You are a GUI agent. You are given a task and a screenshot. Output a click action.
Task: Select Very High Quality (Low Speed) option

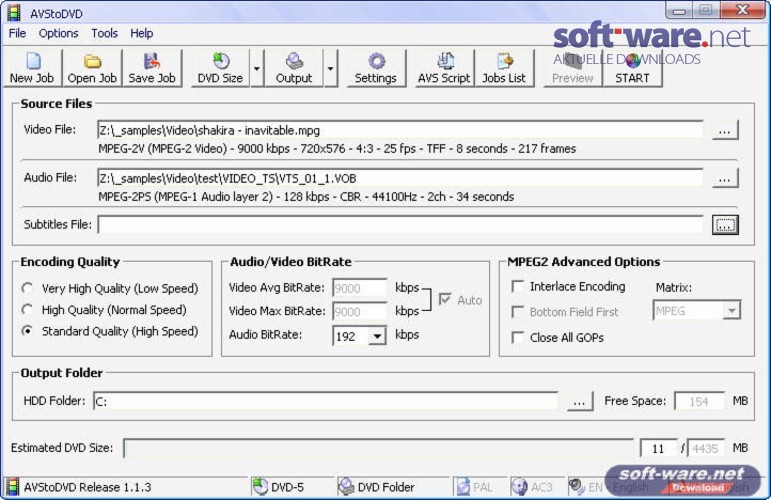[x=28, y=288]
